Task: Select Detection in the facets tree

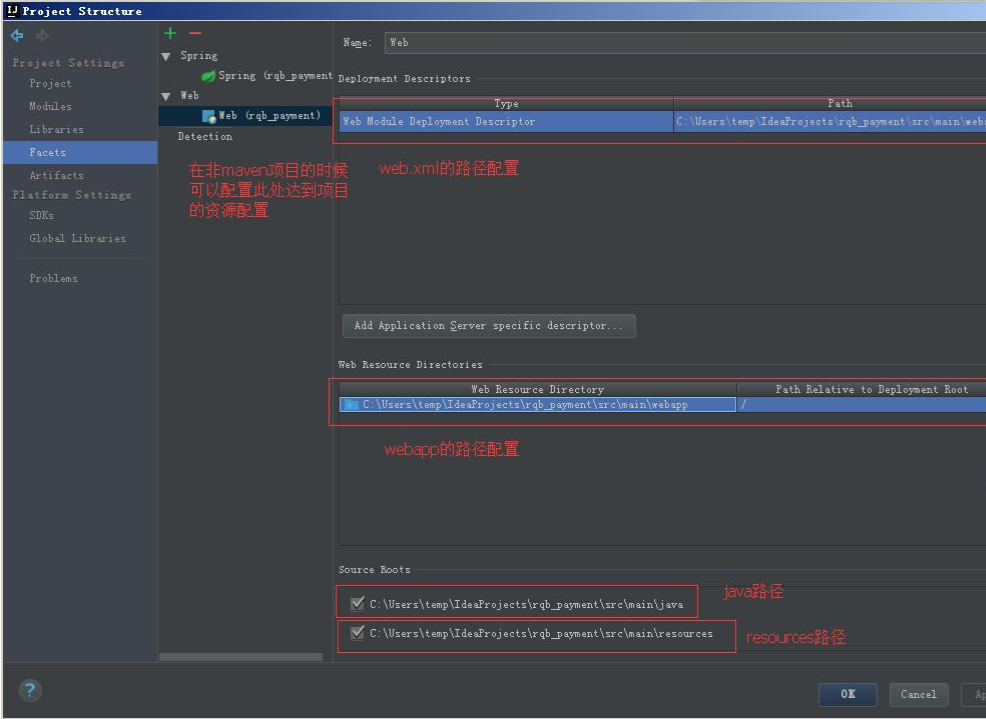Action: (x=204, y=136)
